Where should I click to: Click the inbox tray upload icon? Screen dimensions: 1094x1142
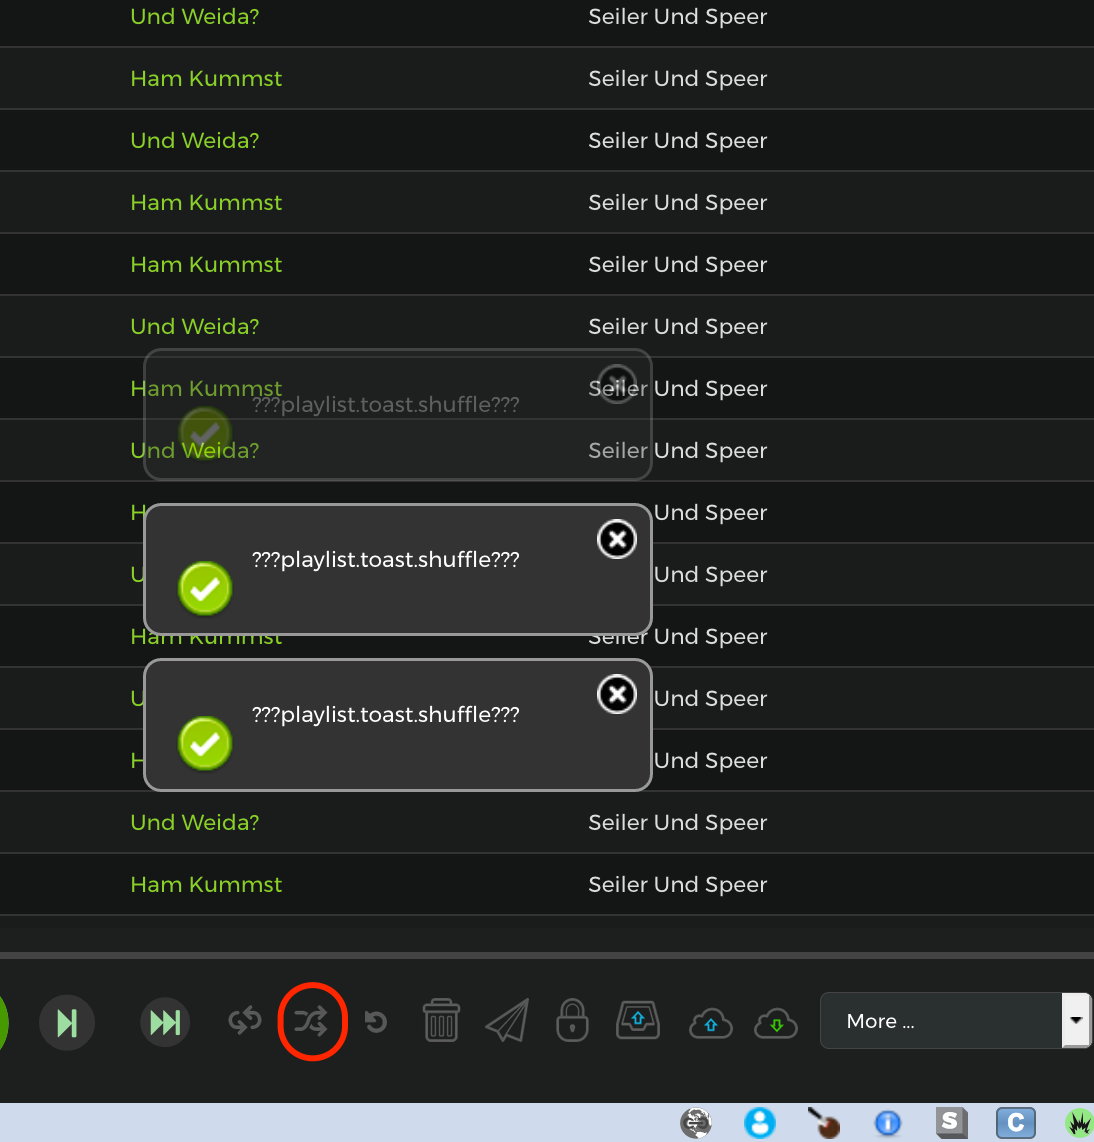pyautogui.click(x=638, y=1021)
